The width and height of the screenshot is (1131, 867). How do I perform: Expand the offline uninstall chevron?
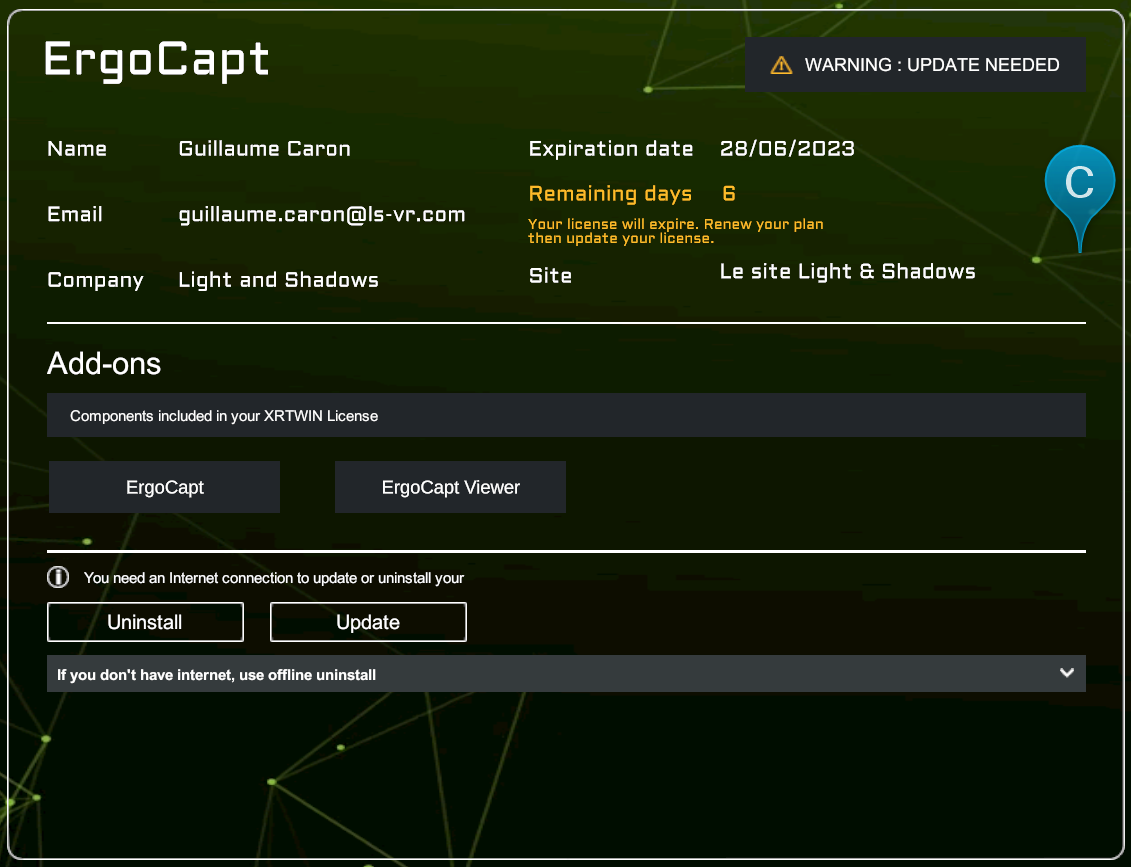1067,673
